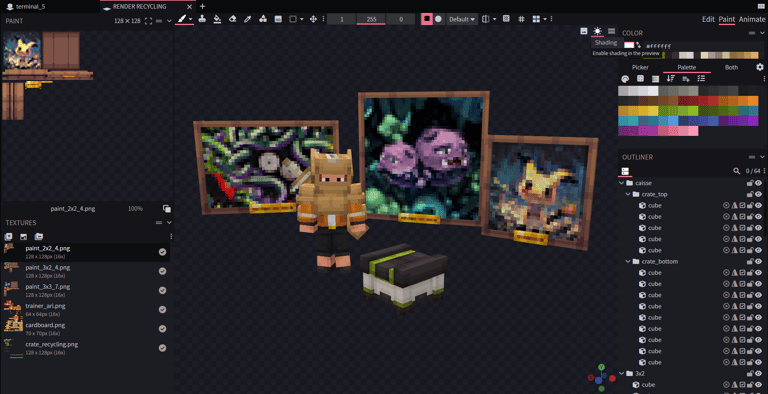This screenshot has width=768, height=394.
Task: Select the Gradient tool in toolbar
Action: 278,19
